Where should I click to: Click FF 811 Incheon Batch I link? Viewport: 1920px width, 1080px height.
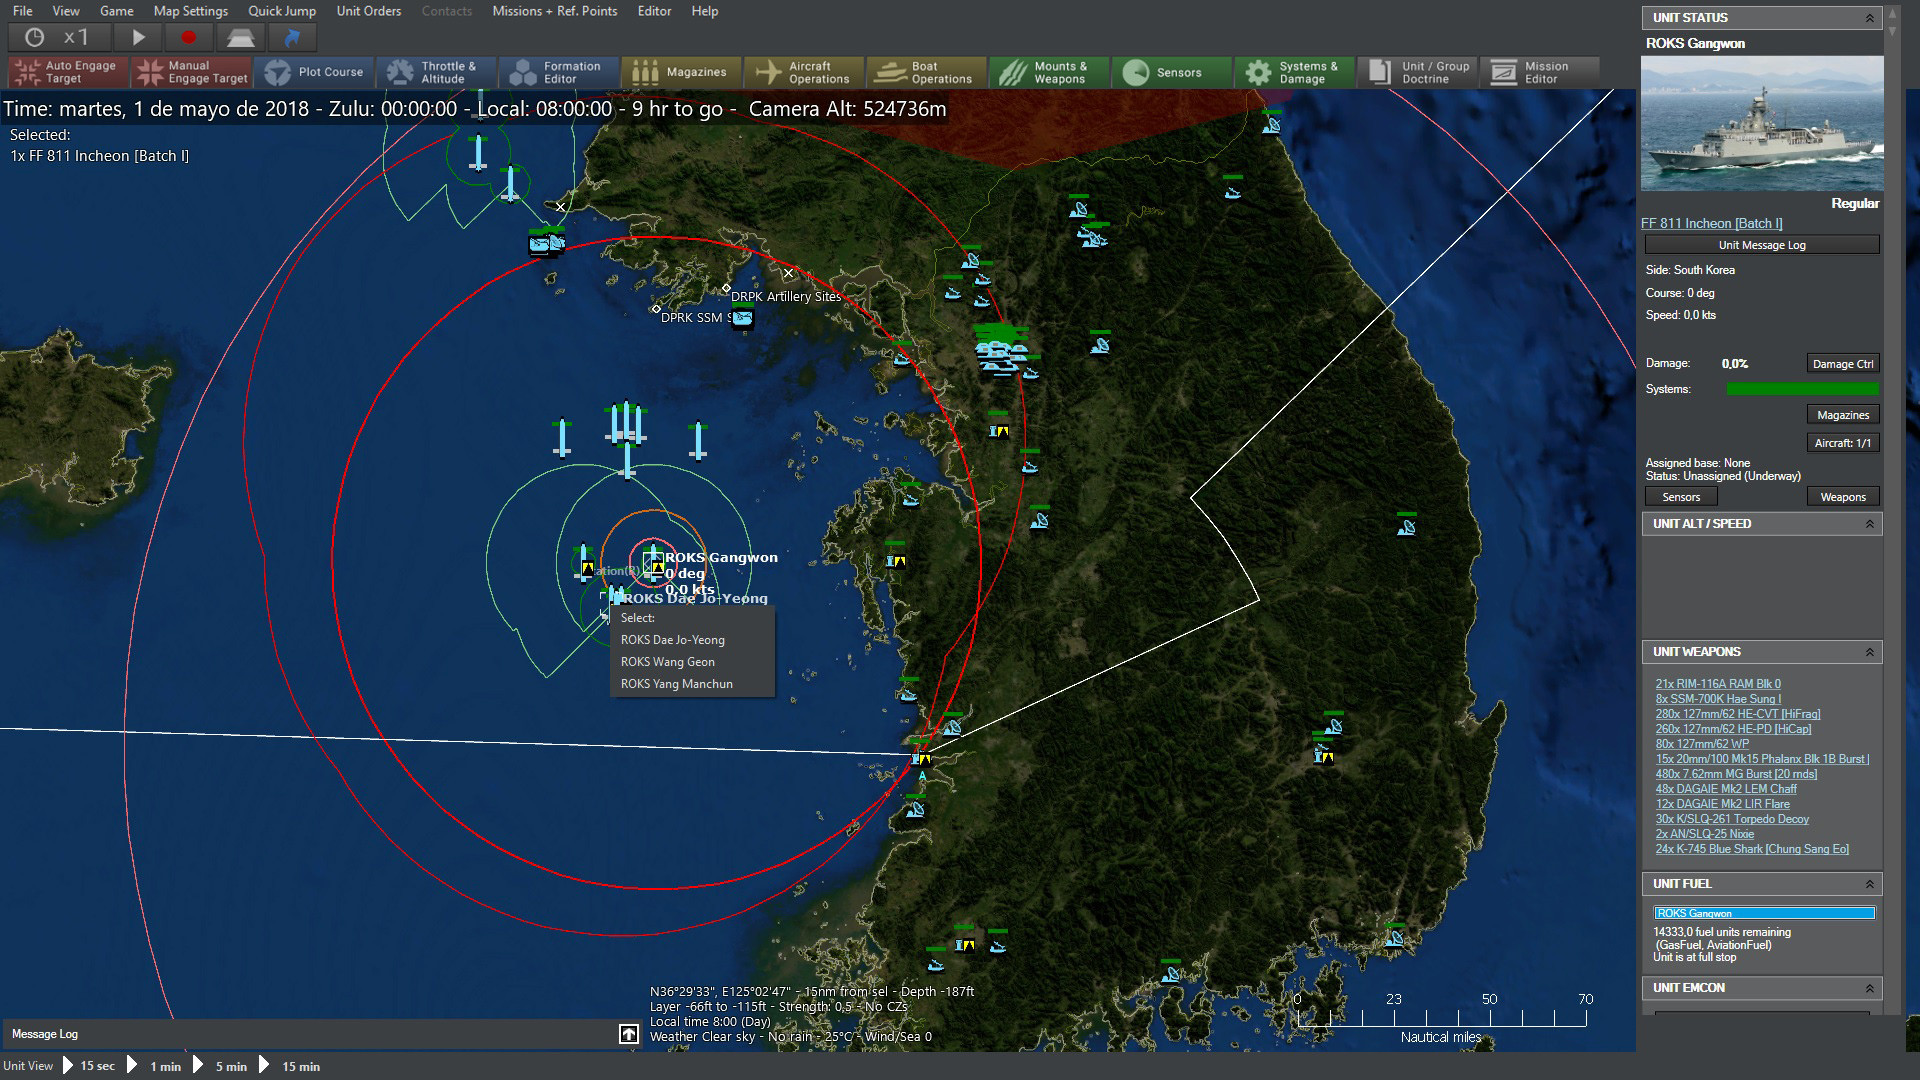pos(1713,222)
